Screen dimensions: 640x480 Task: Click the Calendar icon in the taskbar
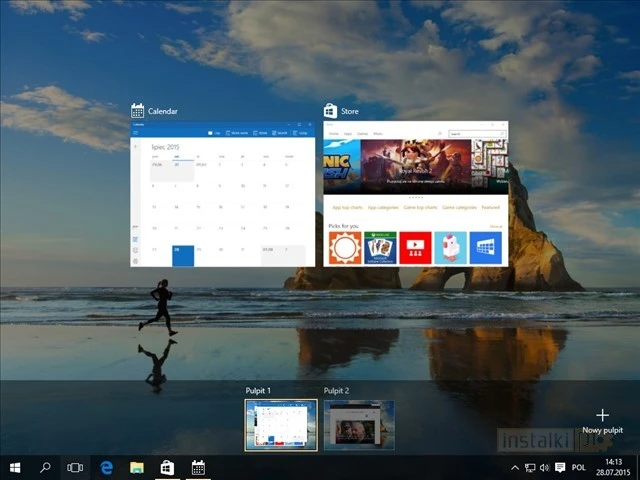pos(198,467)
